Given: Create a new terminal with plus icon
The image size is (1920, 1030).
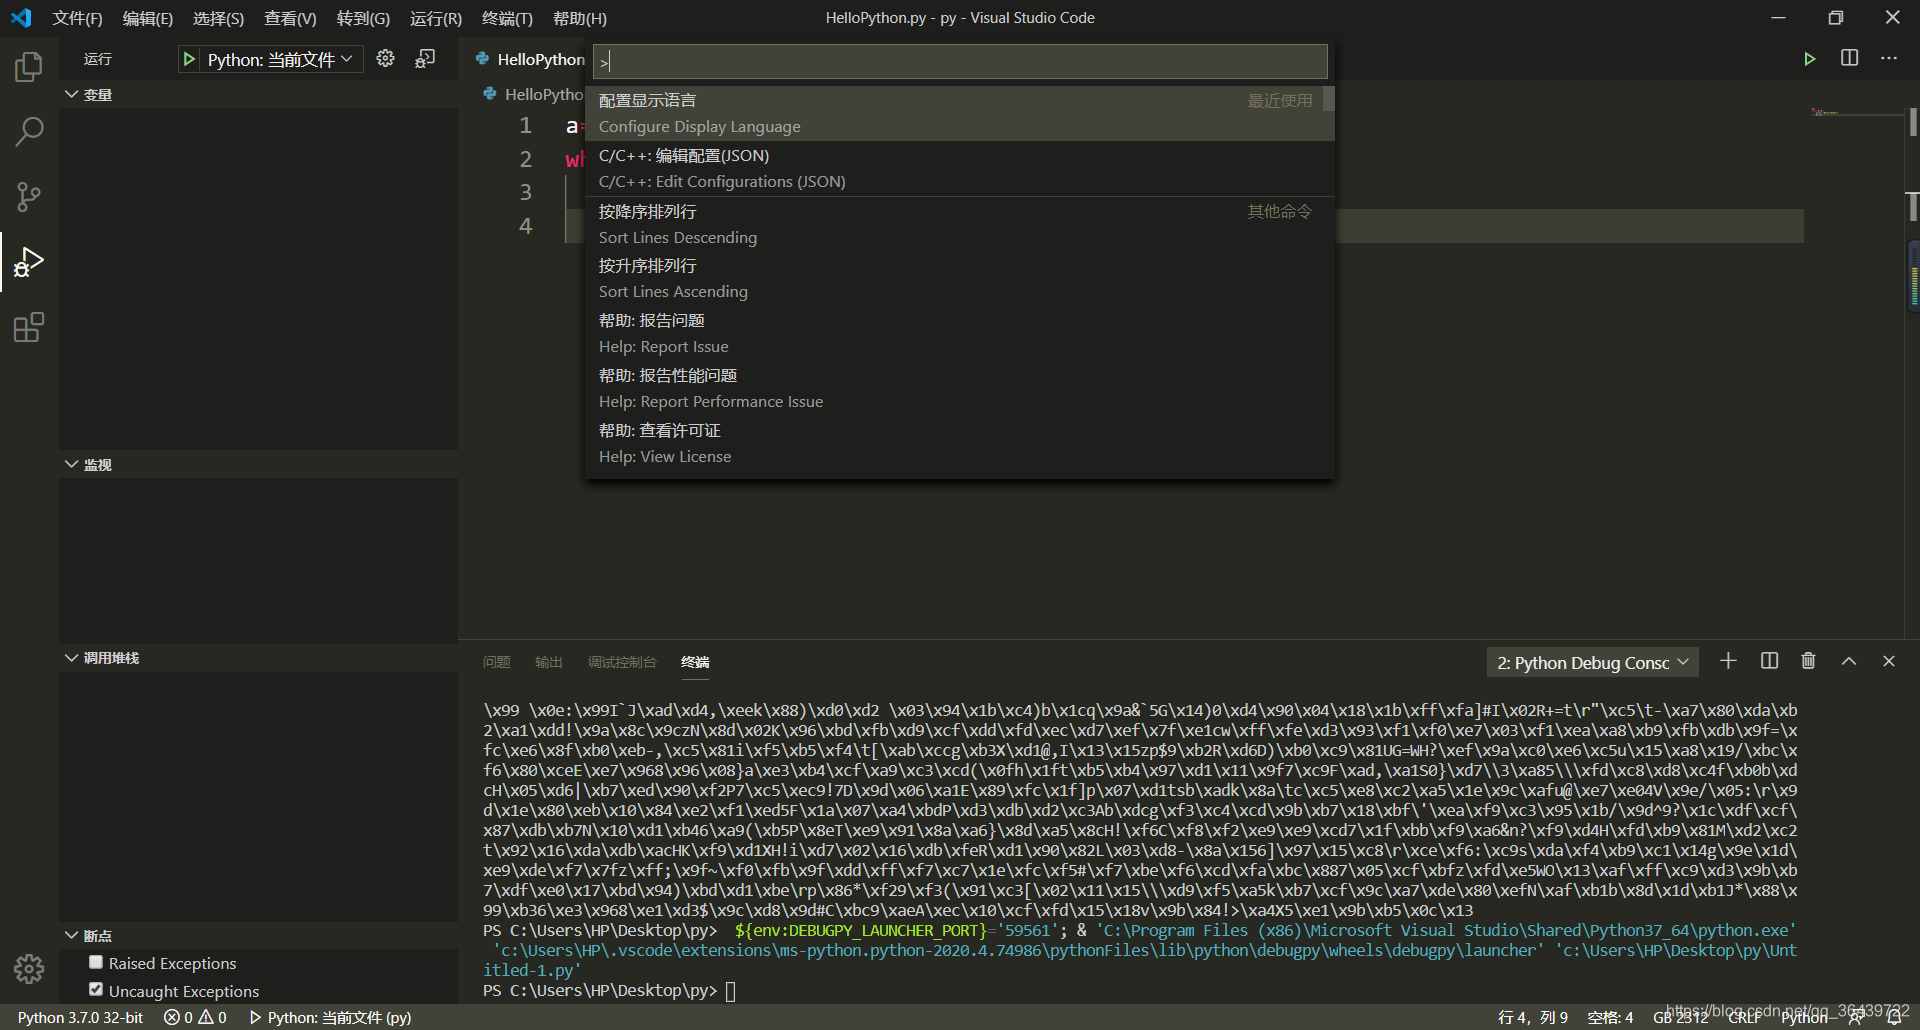Looking at the screenshot, I should click(x=1728, y=661).
